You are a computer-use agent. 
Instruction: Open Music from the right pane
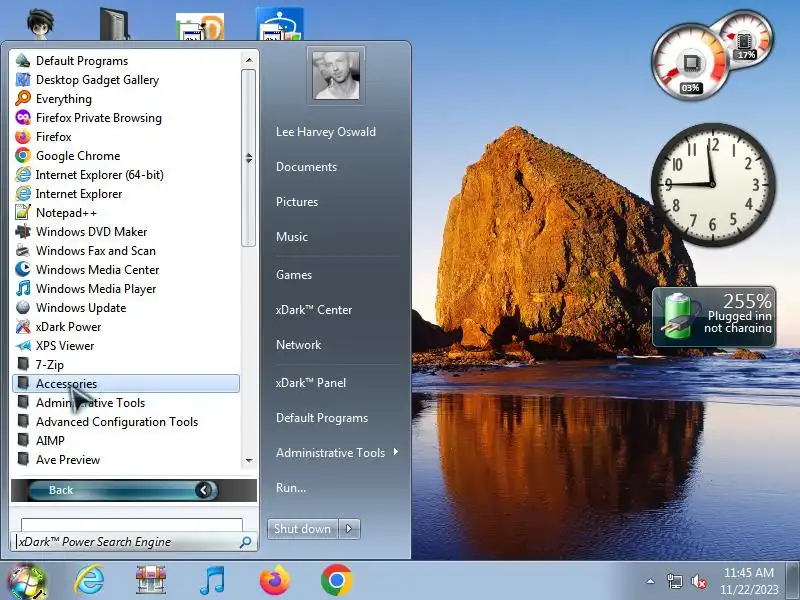click(x=291, y=237)
